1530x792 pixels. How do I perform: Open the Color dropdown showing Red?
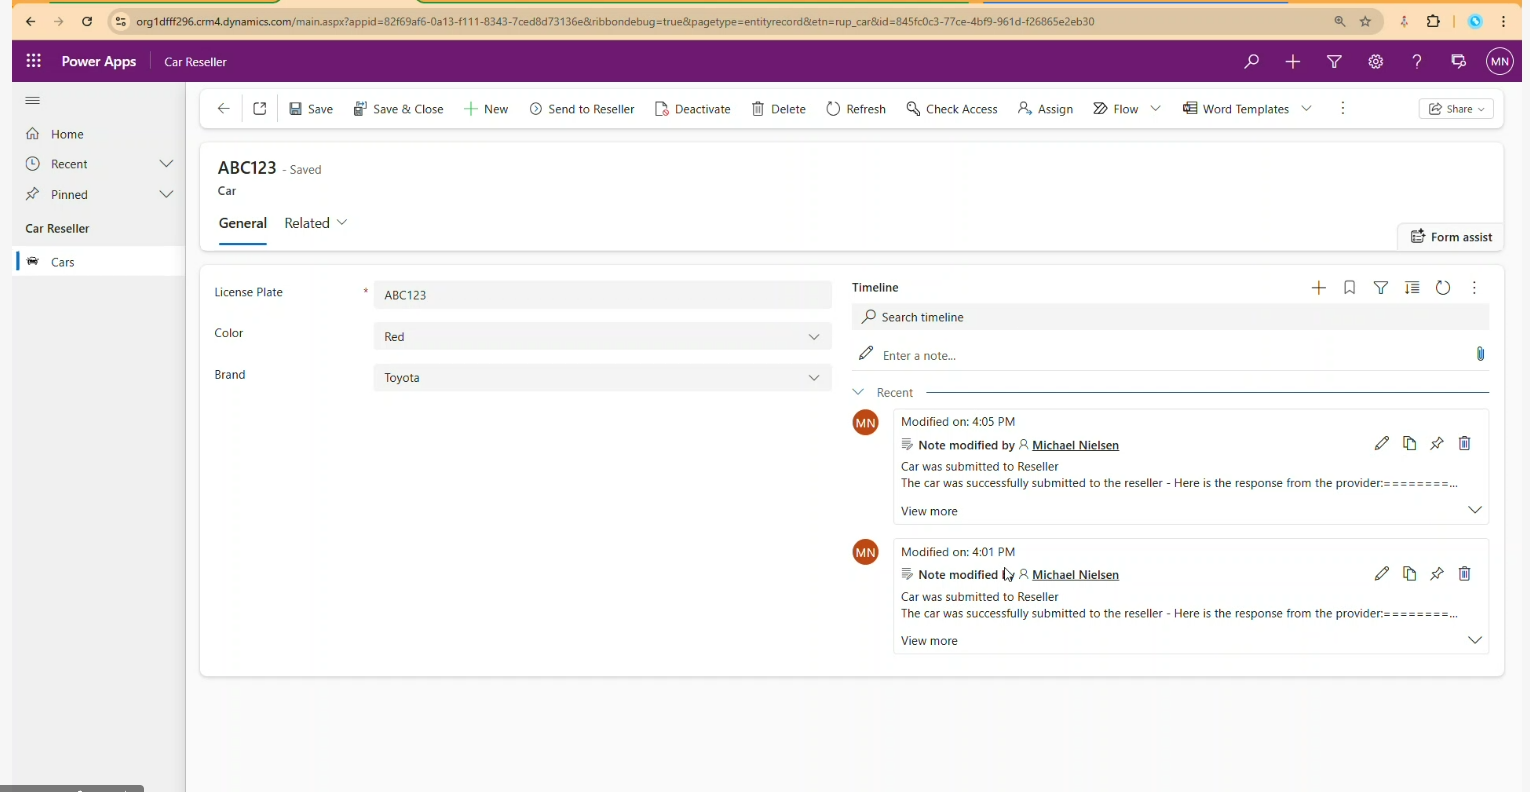[x=602, y=337]
